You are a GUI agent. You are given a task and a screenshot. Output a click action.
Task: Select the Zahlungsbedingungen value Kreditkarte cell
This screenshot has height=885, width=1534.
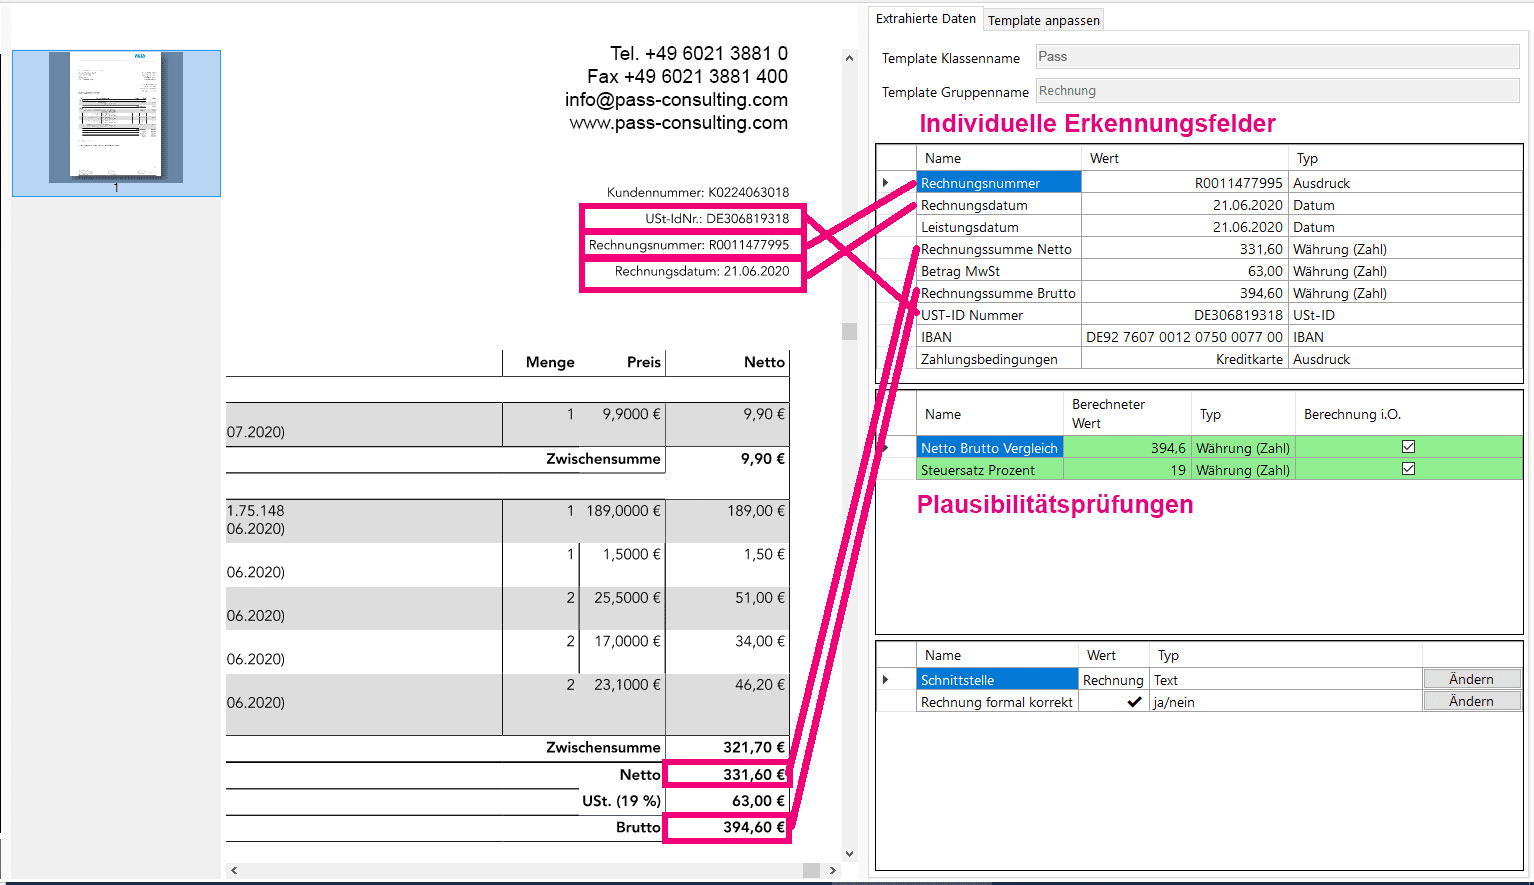coord(1184,359)
